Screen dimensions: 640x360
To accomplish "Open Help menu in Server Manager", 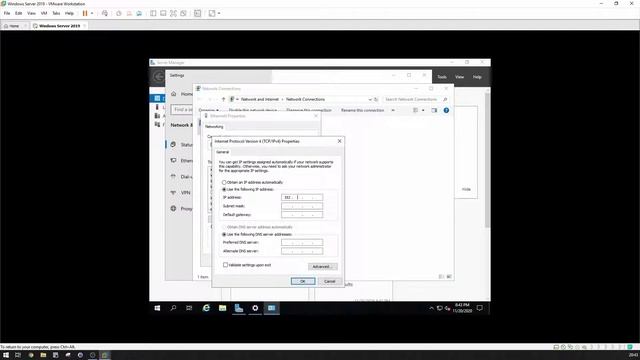I will 477,77.
